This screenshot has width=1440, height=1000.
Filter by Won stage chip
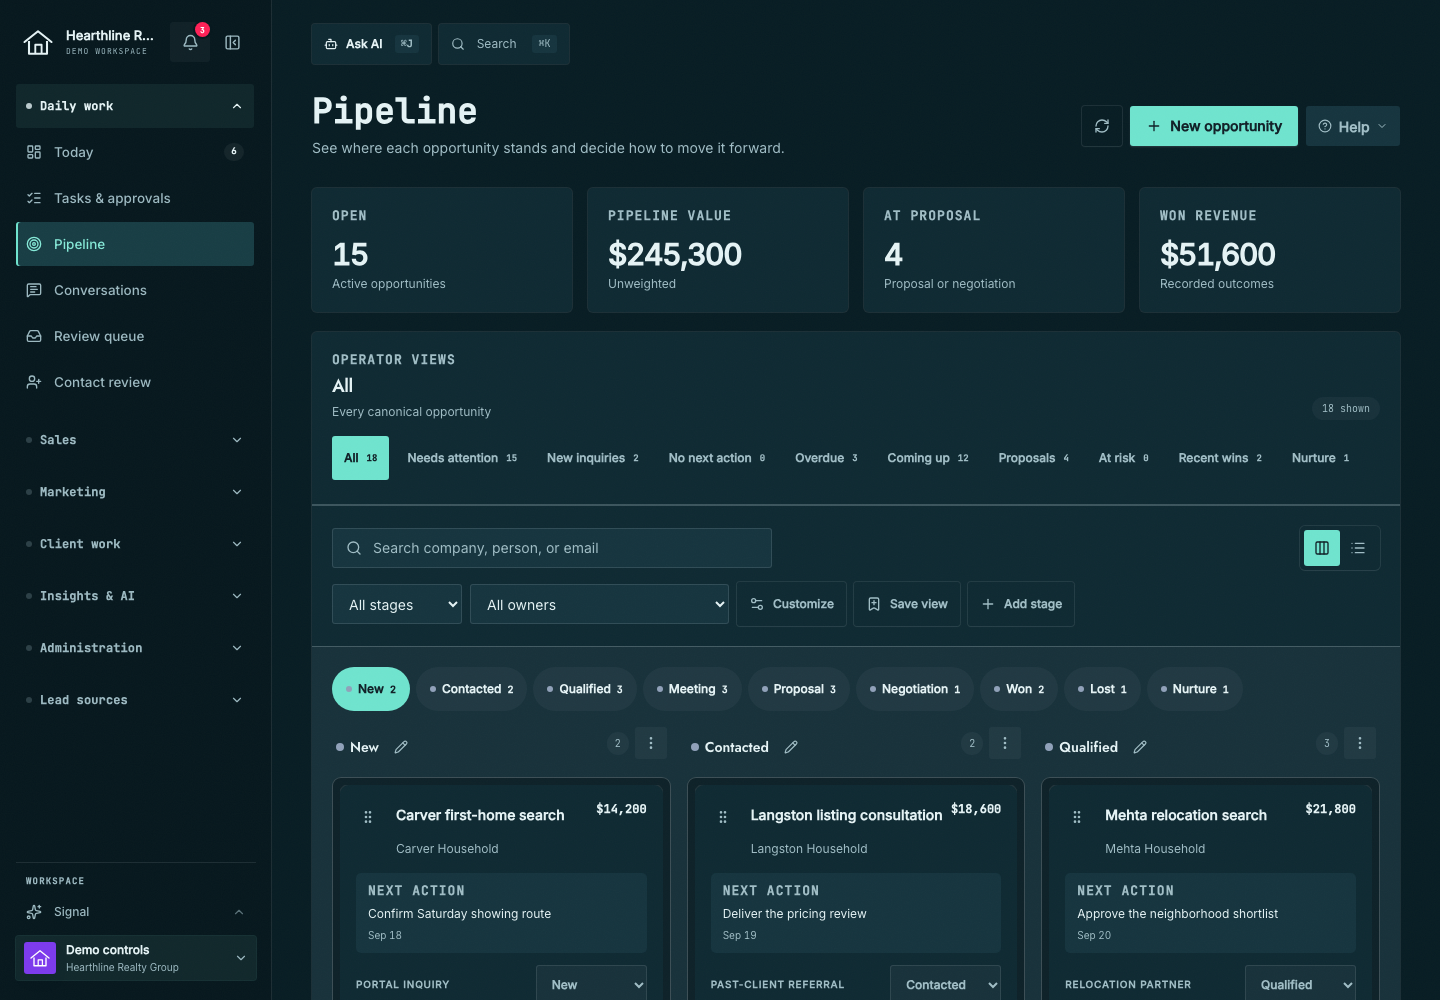coord(1019,689)
